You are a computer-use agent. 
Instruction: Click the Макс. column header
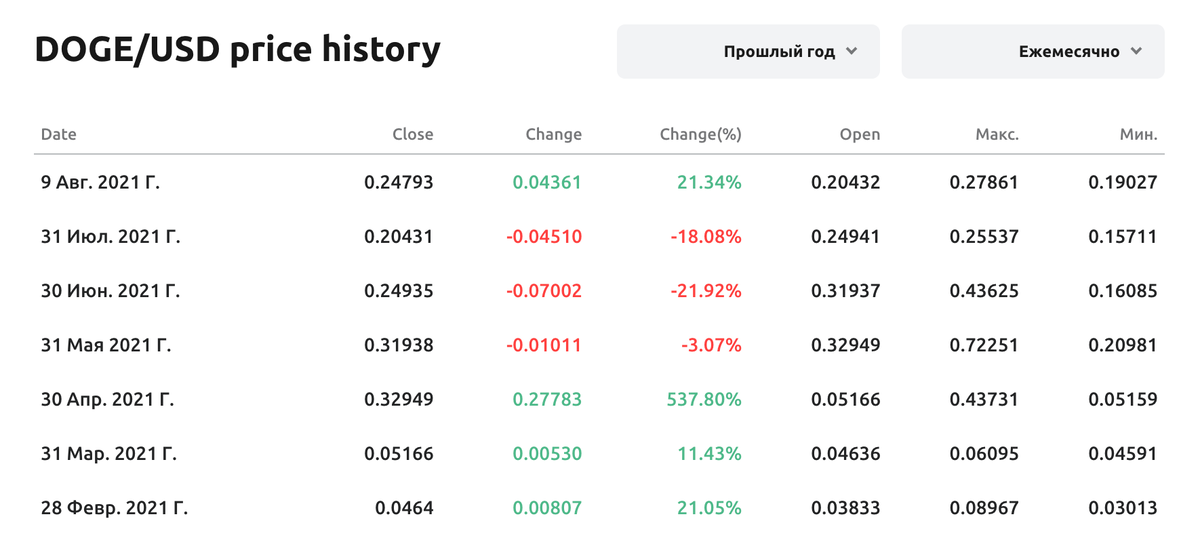997,134
